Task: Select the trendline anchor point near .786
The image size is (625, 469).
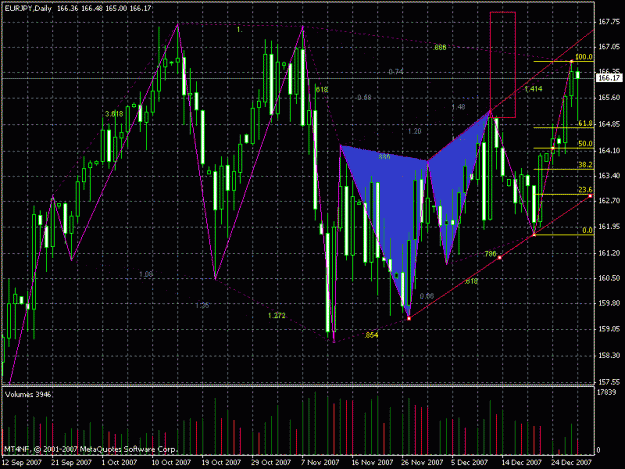Action: click(500, 258)
